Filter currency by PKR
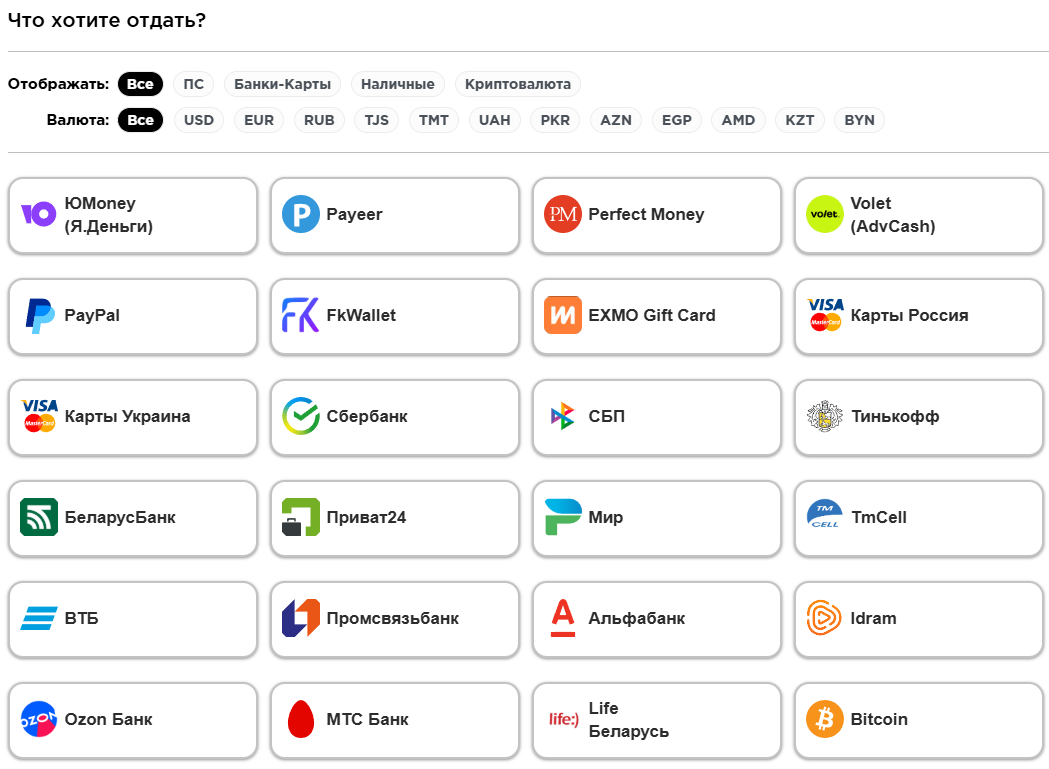1049x769 pixels. (x=555, y=120)
